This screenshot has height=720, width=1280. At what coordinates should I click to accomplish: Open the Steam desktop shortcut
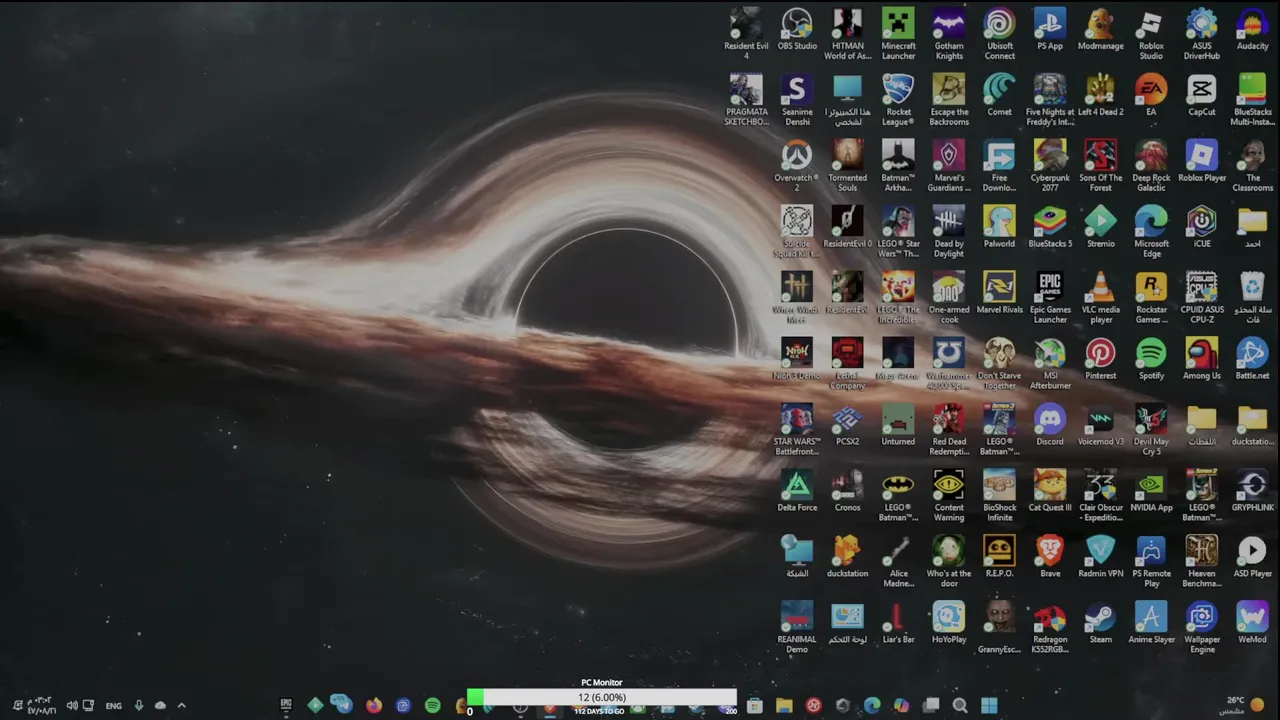pyautogui.click(x=1100, y=623)
